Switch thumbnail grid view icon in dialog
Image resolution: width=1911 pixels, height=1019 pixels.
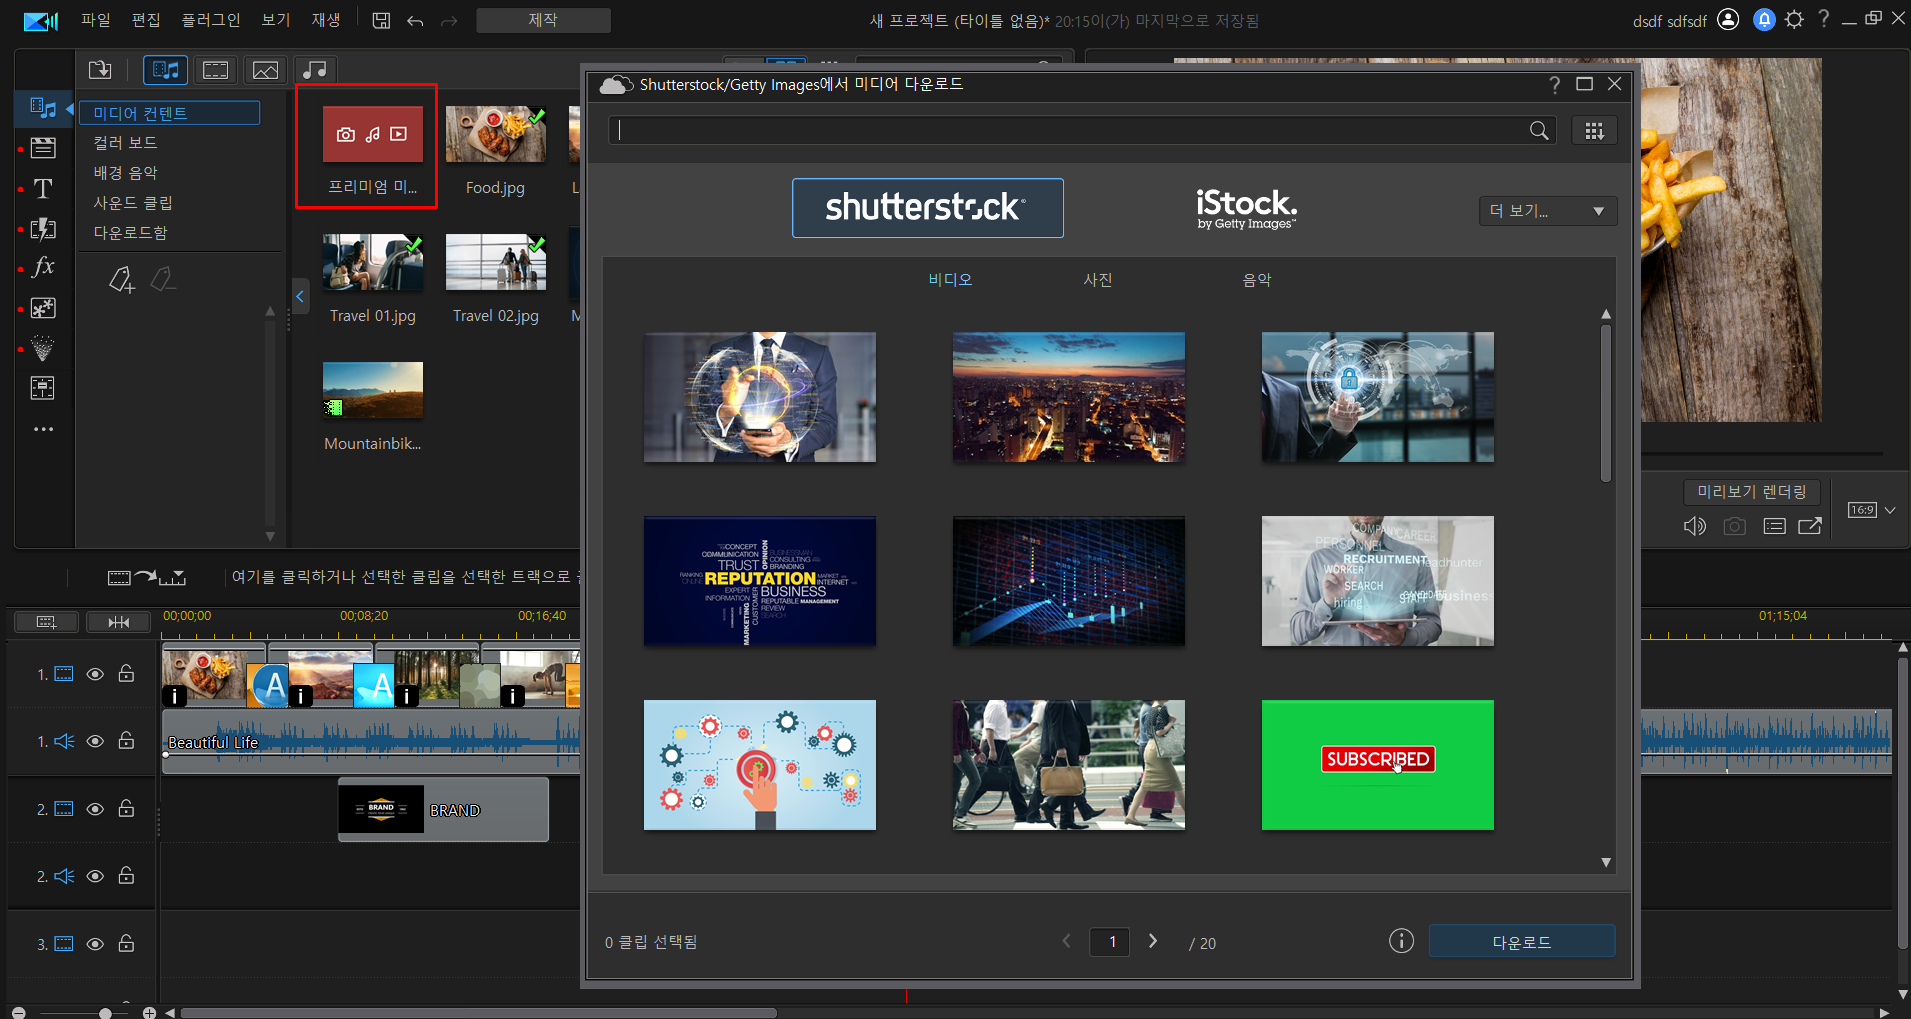pos(1594,131)
